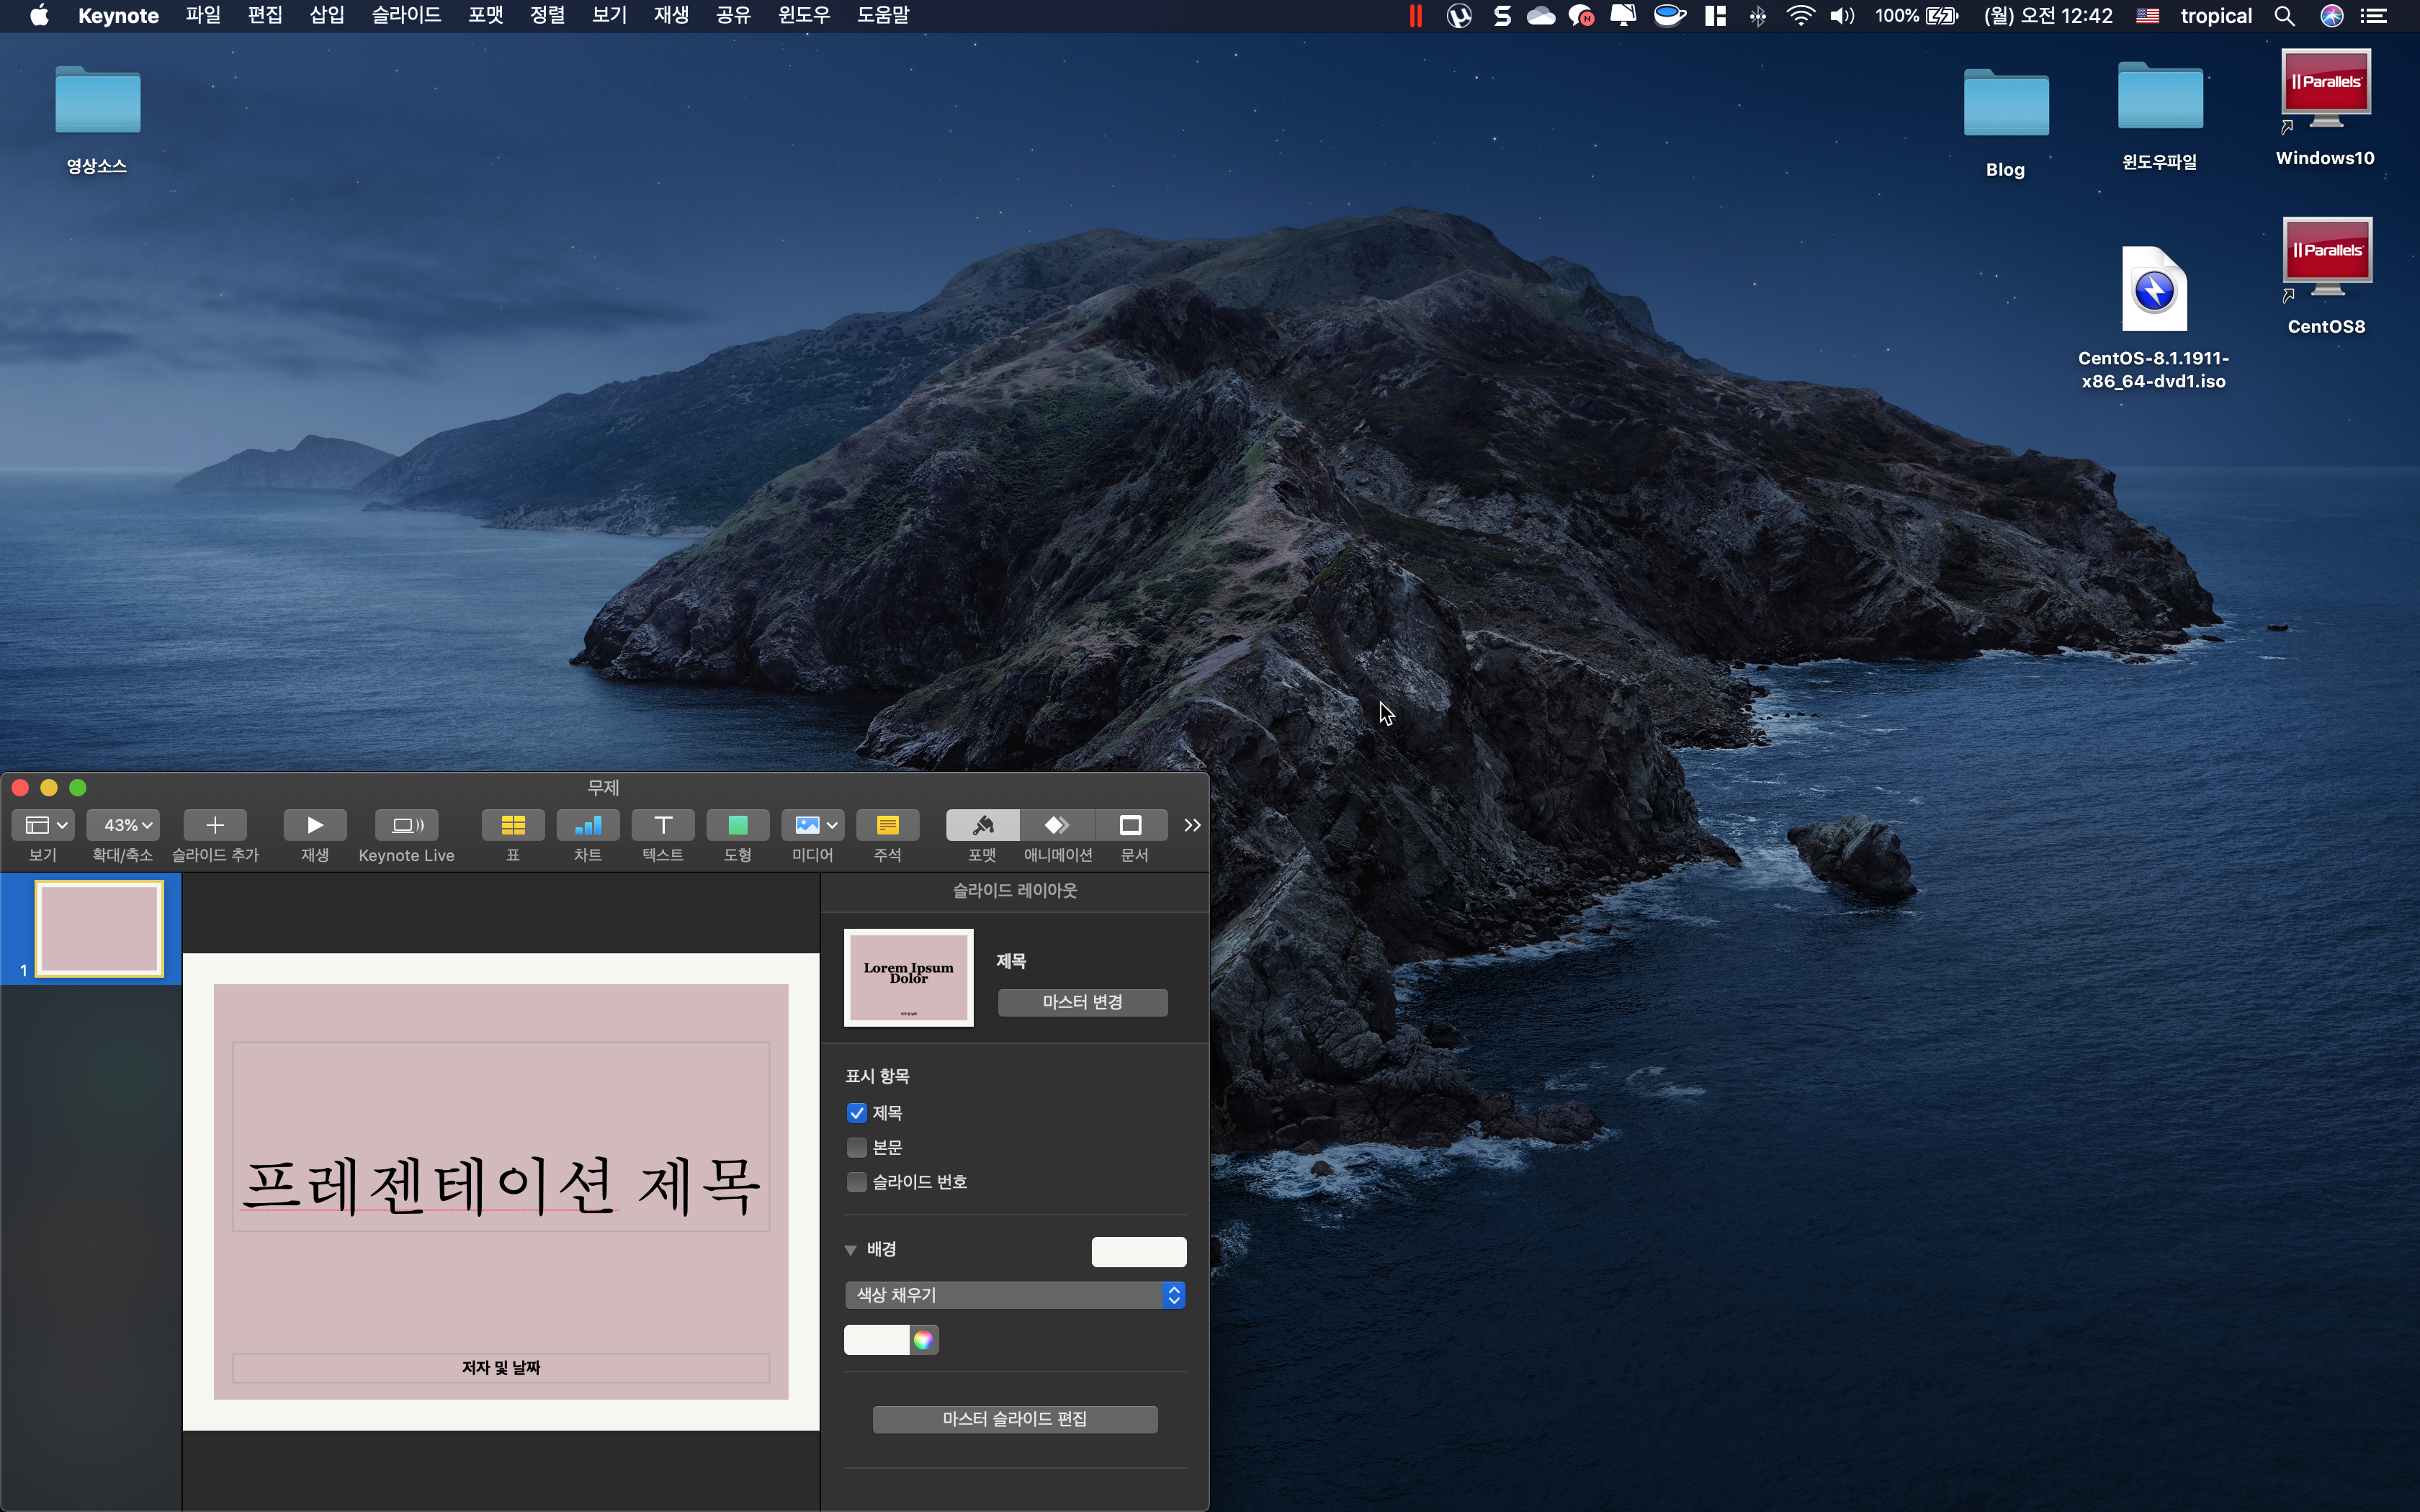2420x1512 pixels.
Task: Open the 슬라이드 menu in the menu bar
Action: 406,15
